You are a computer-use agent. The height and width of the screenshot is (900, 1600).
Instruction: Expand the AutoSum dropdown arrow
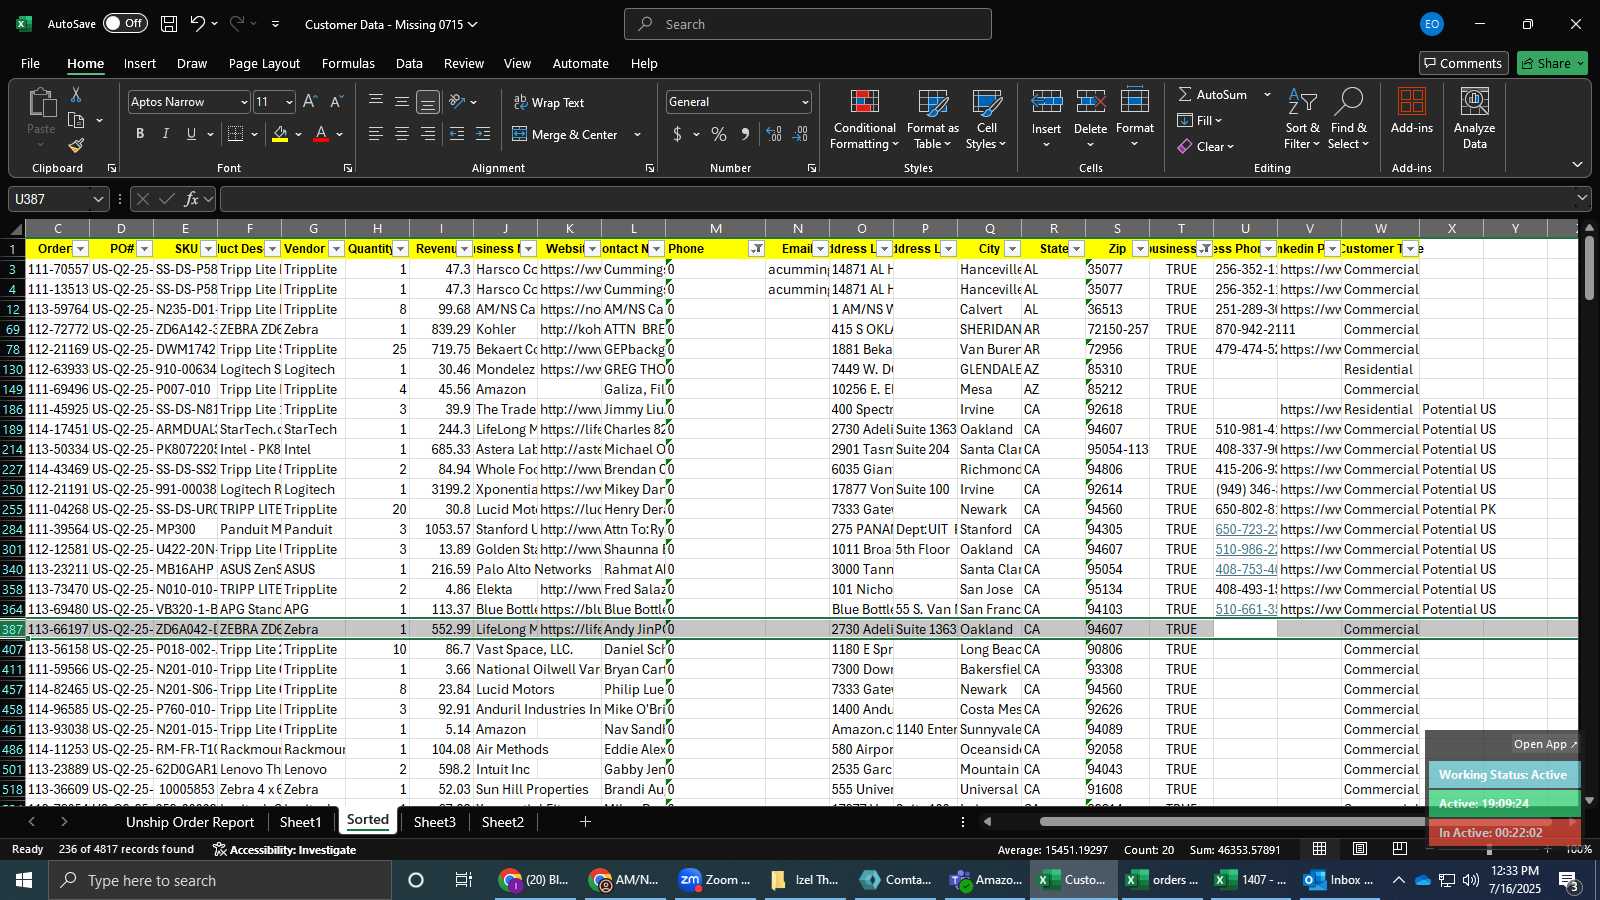[x=1267, y=94]
